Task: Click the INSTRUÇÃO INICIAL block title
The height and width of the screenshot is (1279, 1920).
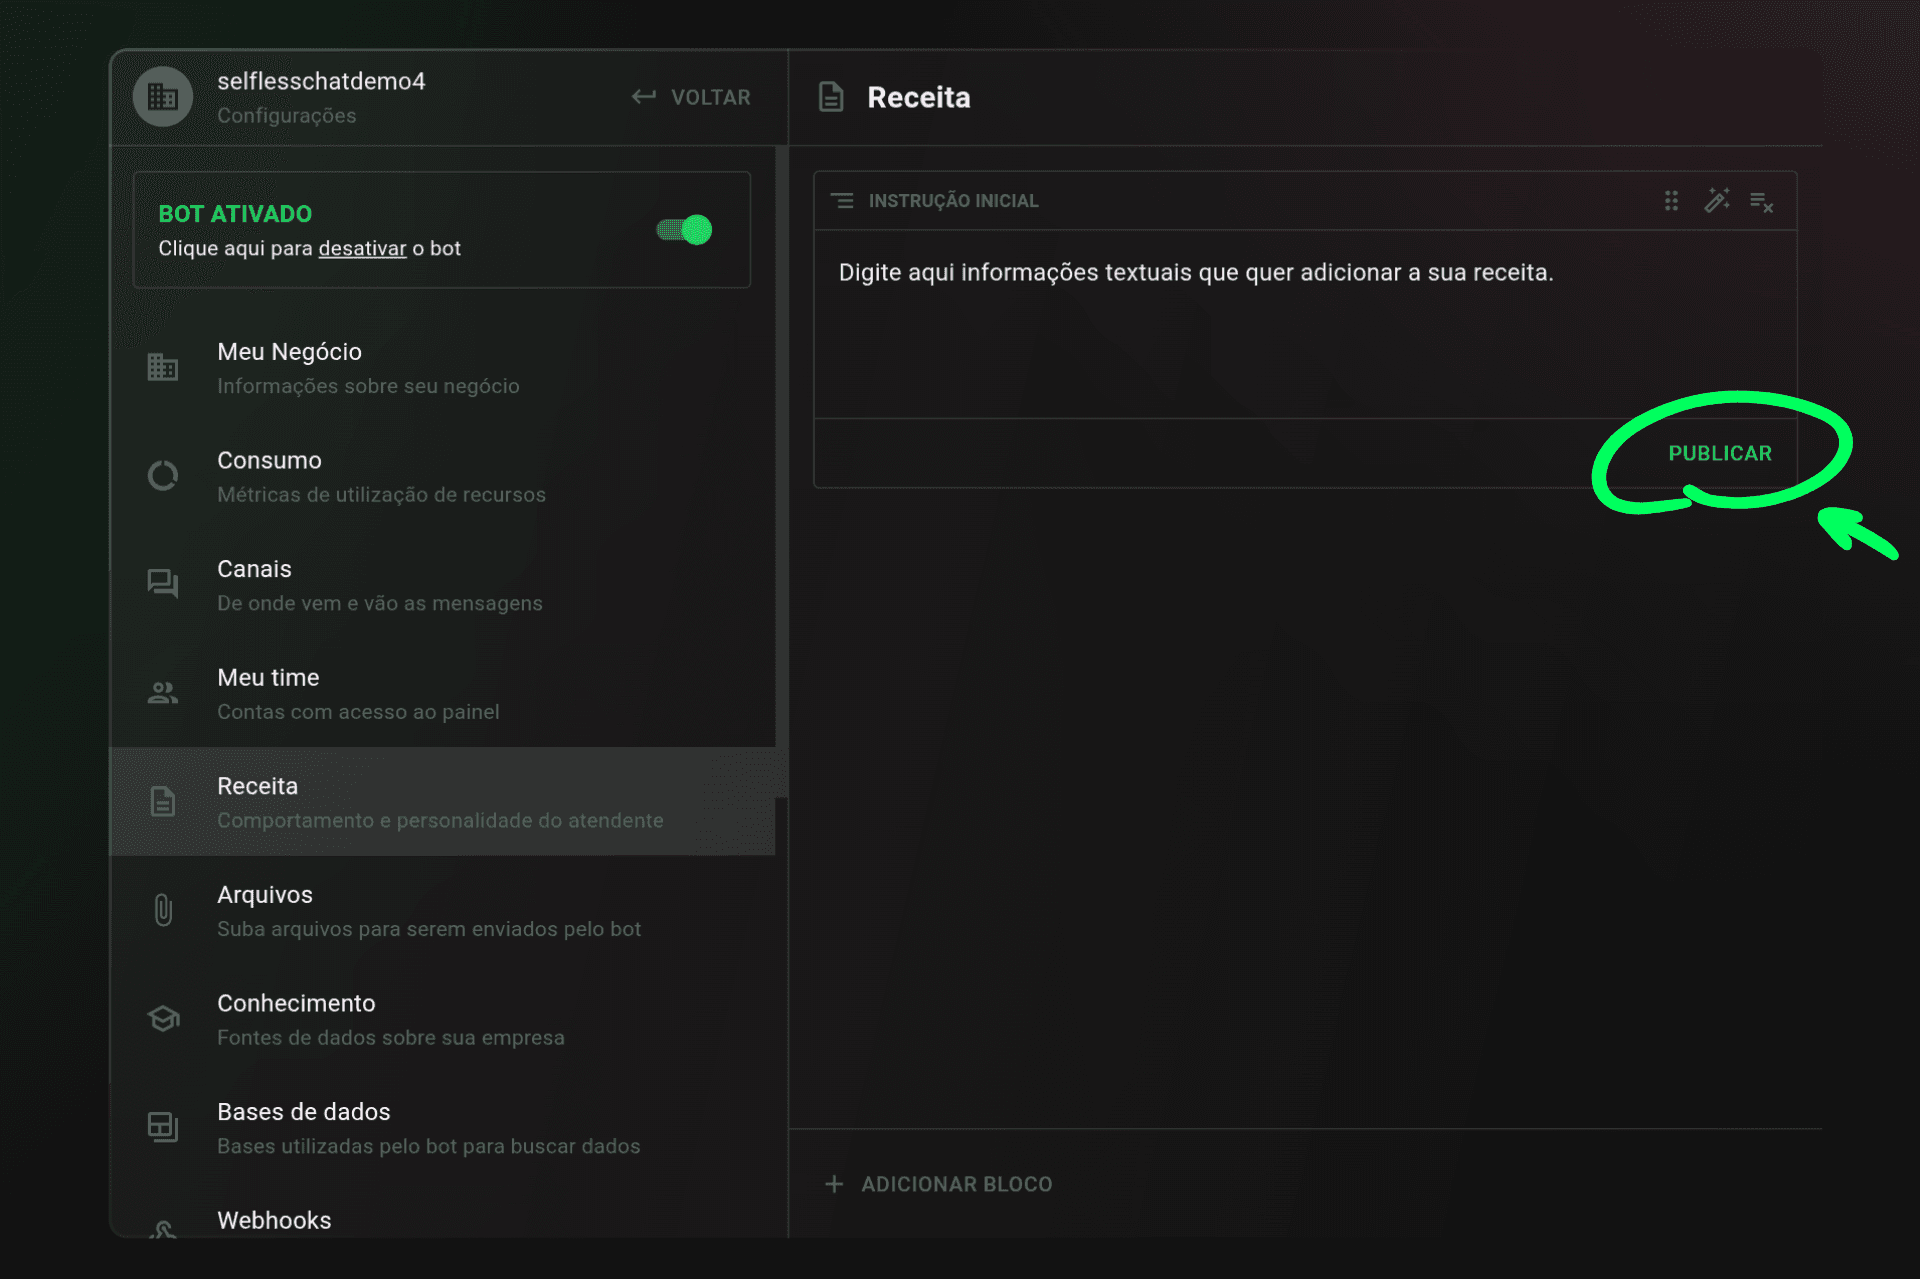Action: (953, 201)
